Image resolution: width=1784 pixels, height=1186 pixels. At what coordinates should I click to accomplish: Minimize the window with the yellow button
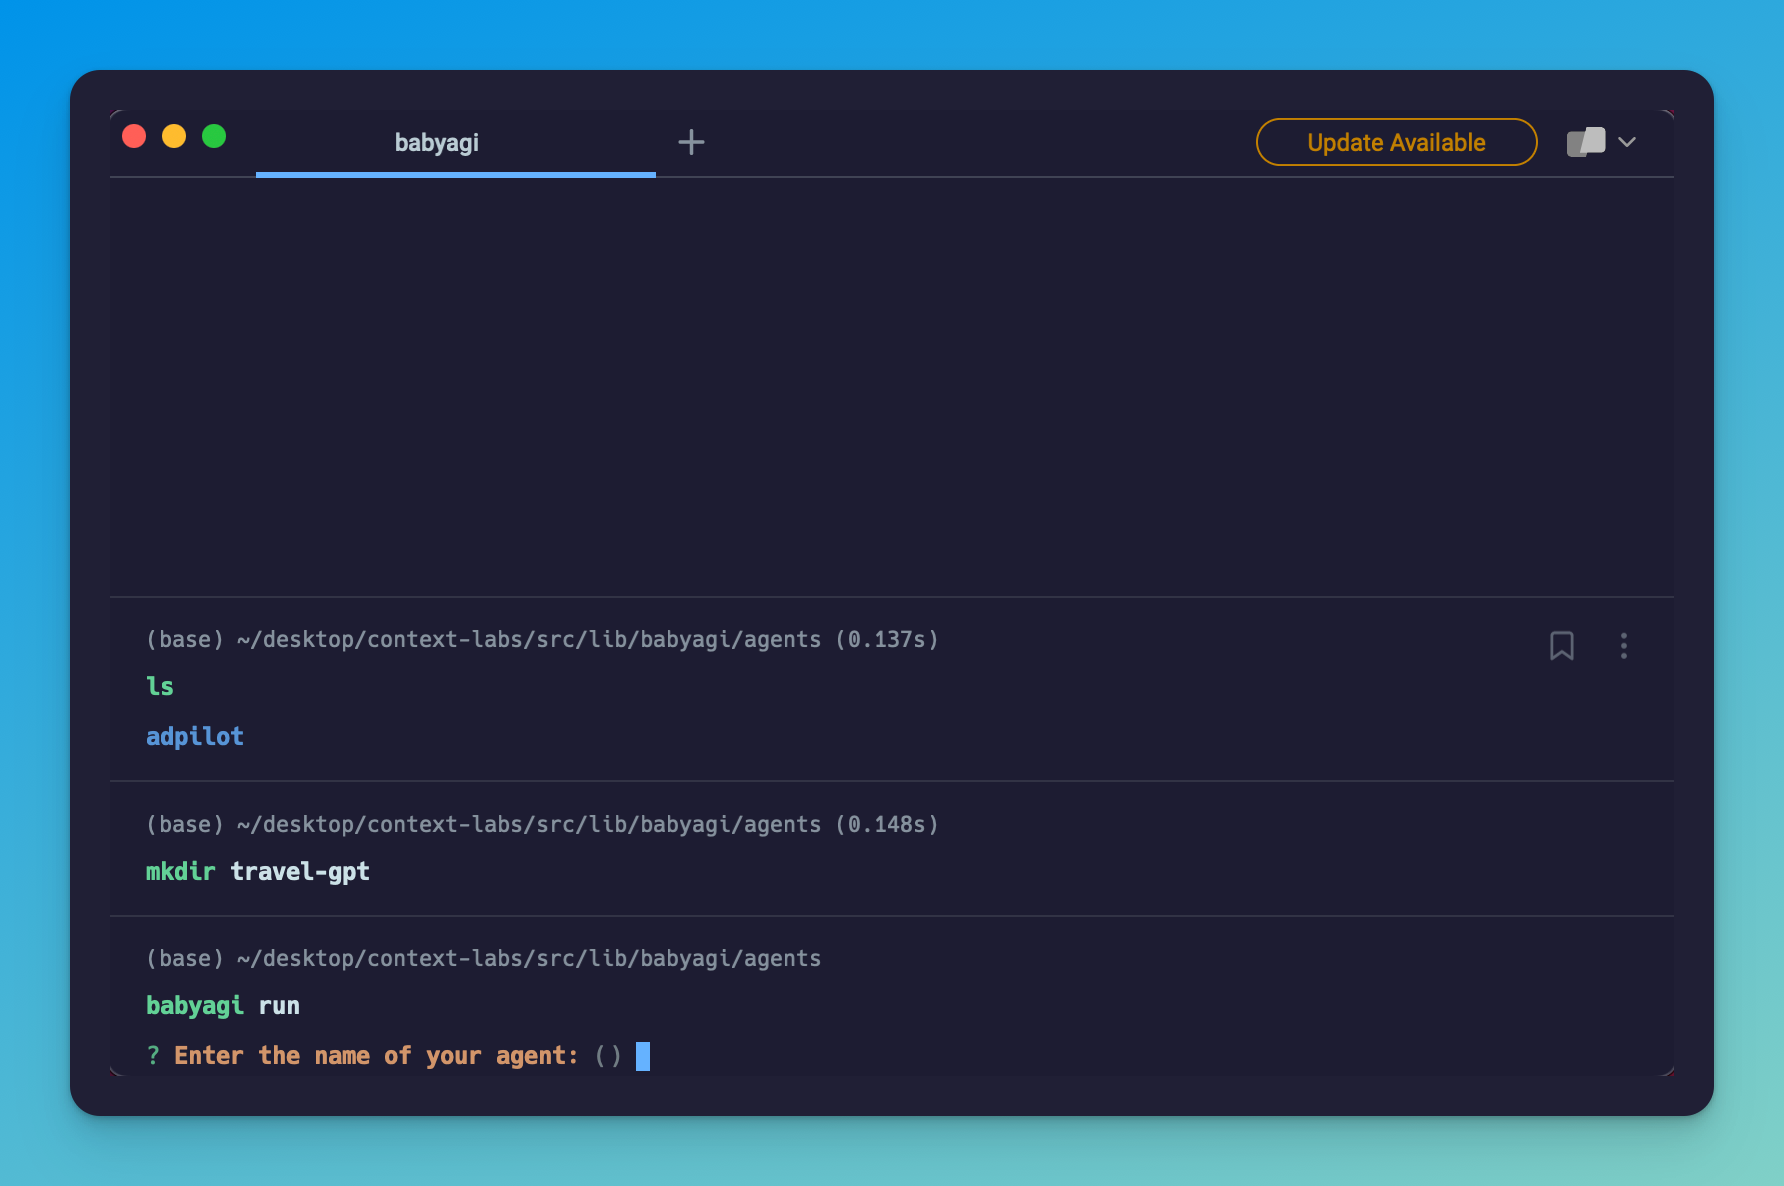pos(174,136)
